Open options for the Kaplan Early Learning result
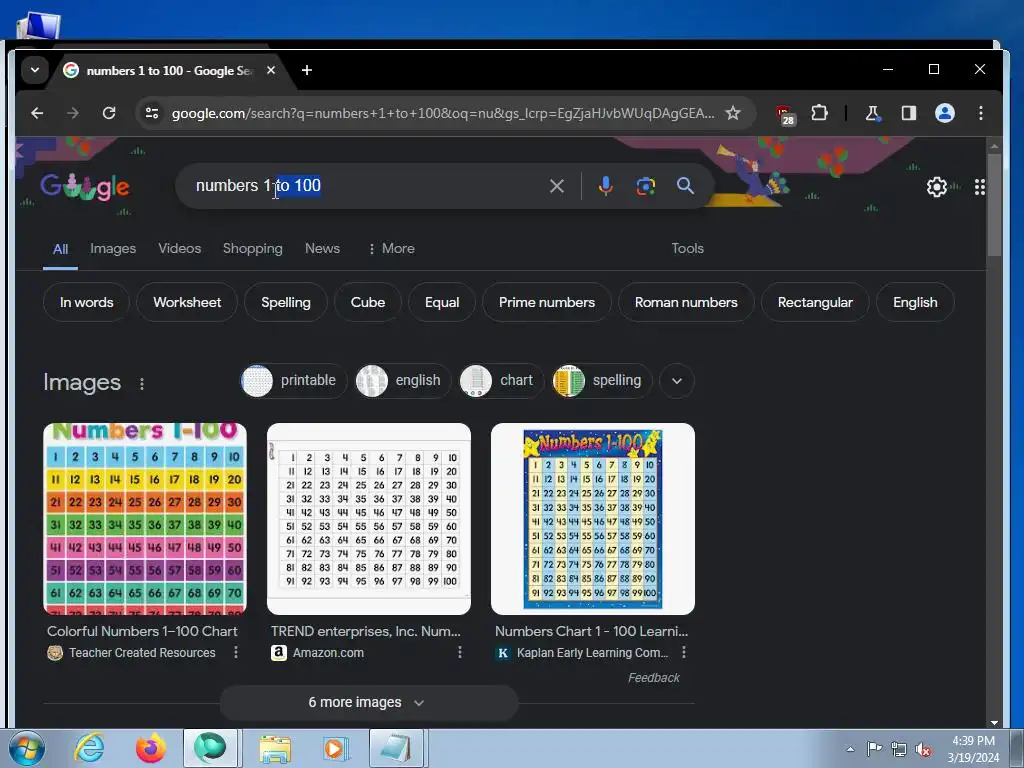This screenshot has height=768, width=1024. tap(684, 652)
